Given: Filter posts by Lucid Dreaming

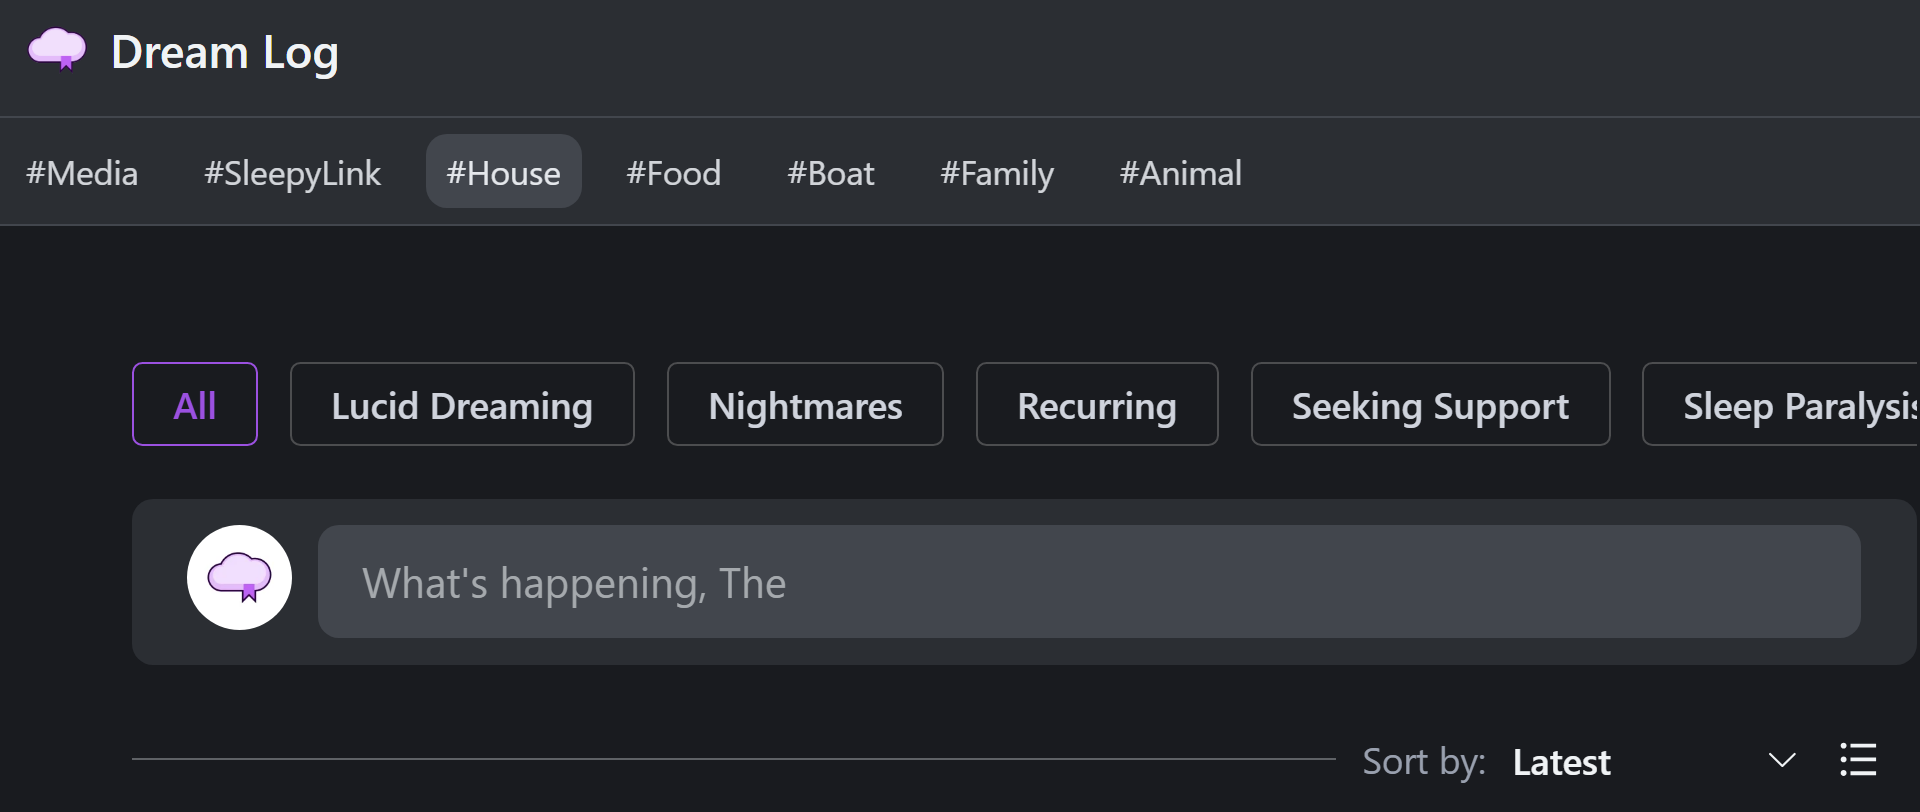Looking at the screenshot, I should point(462,404).
